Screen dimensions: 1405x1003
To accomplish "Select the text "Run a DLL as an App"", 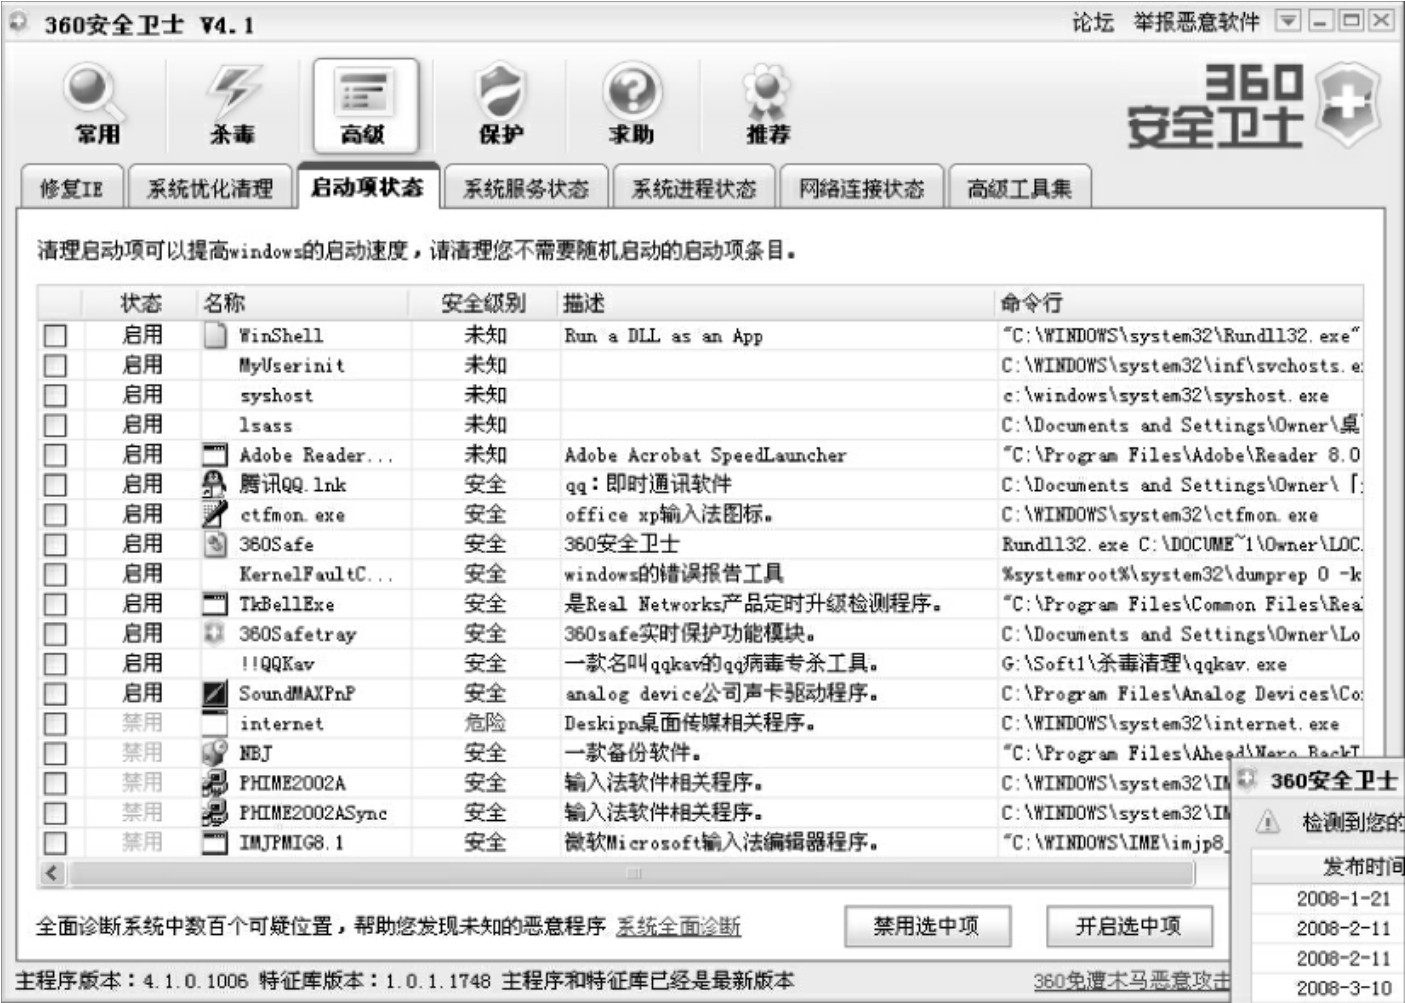I will tap(663, 336).
